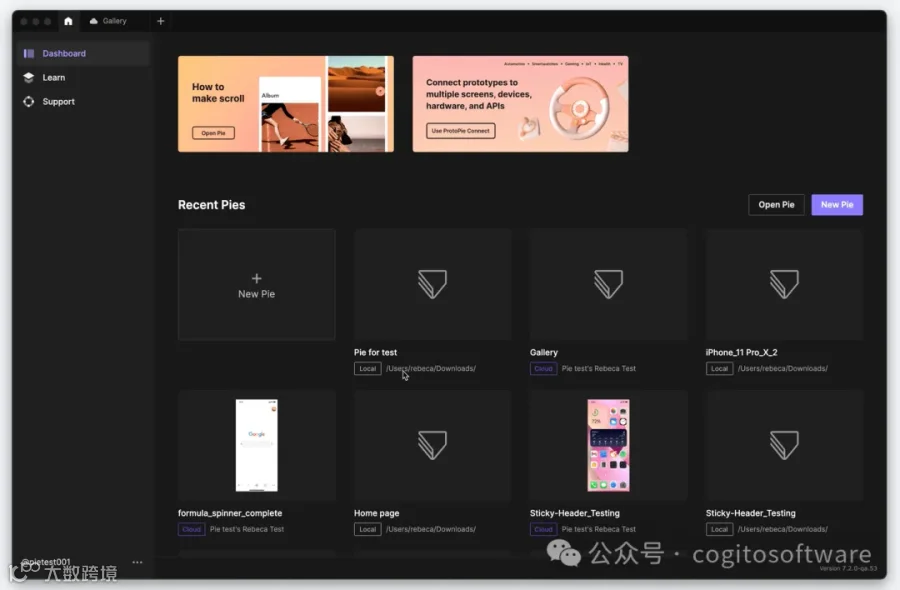Viewport: 900px width, 590px height.
Task: Click the plus icon in New Pie card
Action: tap(257, 278)
